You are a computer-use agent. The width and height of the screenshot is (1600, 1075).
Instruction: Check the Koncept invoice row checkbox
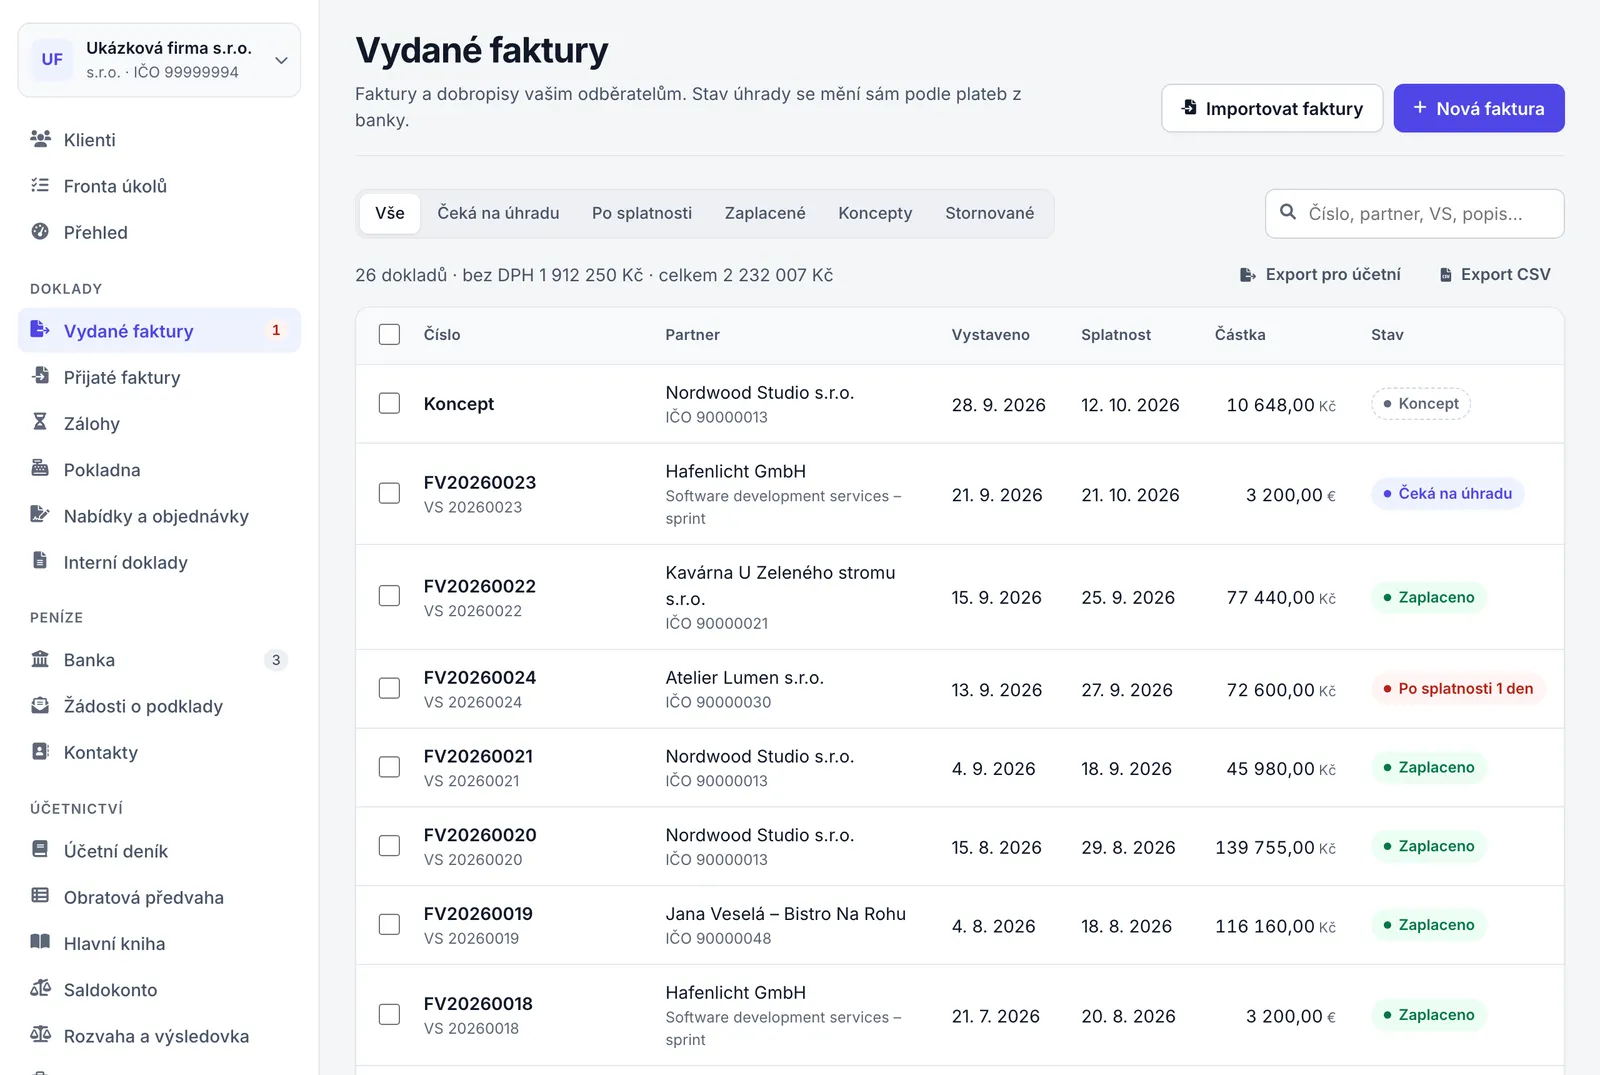coord(389,403)
